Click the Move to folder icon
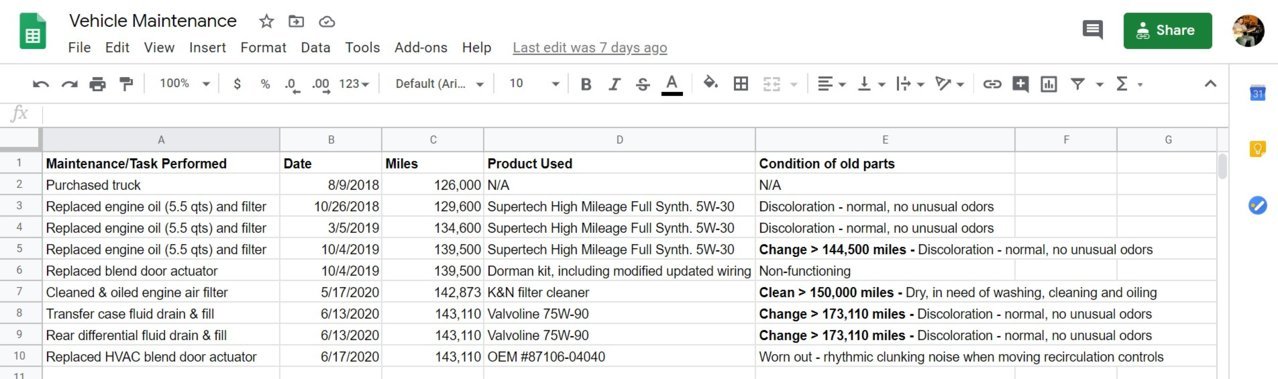Screen dimensions: 1278x379 coord(296,21)
